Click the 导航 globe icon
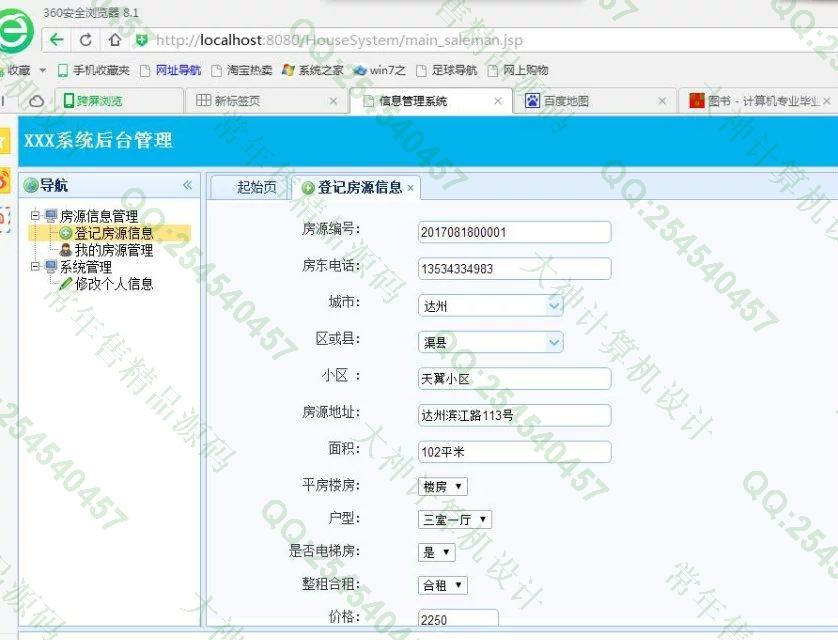This screenshot has width=838, height=640. coord(31,185)
